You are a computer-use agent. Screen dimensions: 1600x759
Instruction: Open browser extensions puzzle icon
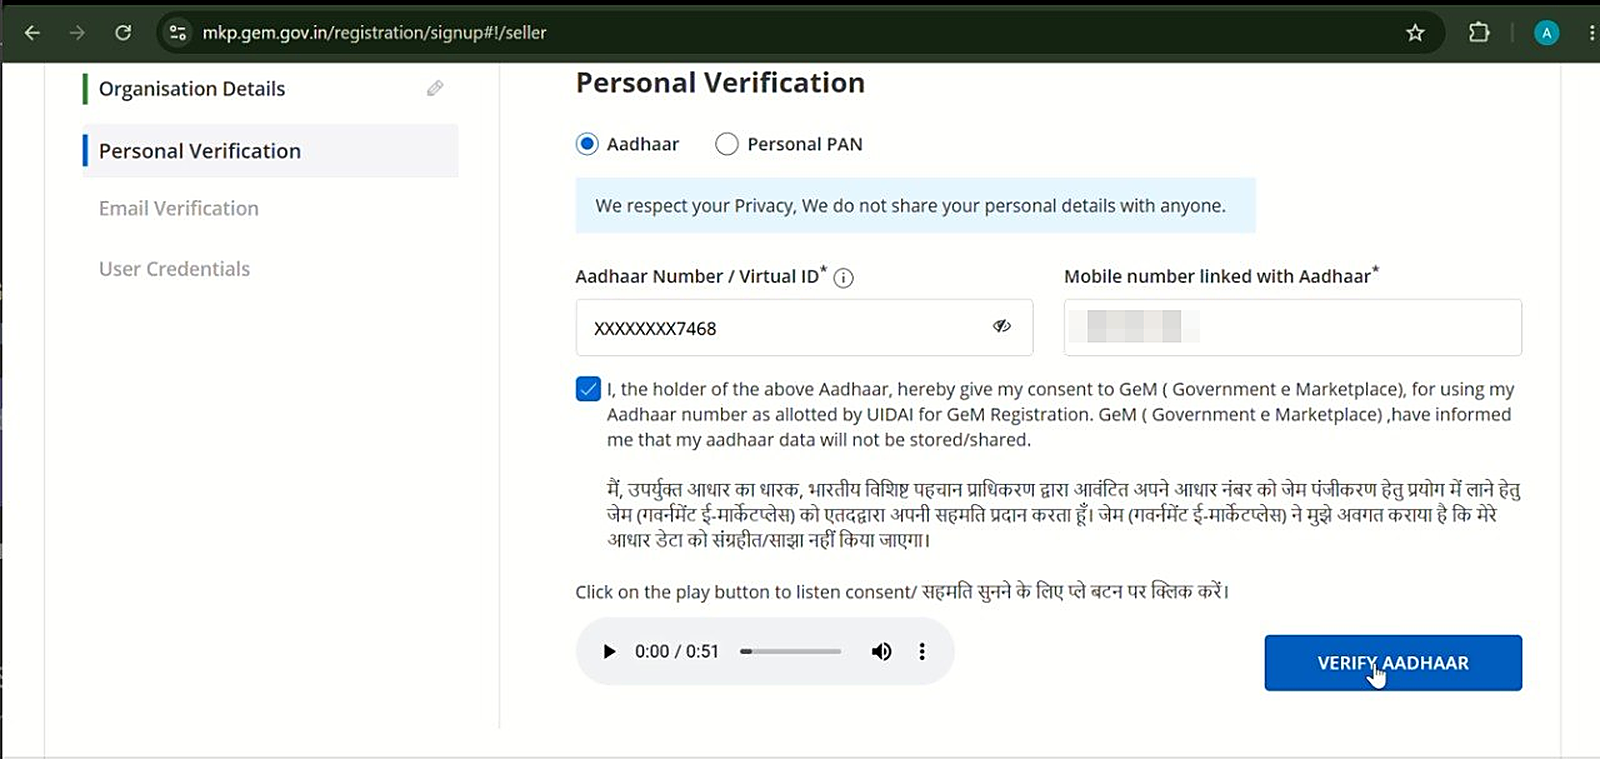pyautogui.click(x=1479, y=33)
